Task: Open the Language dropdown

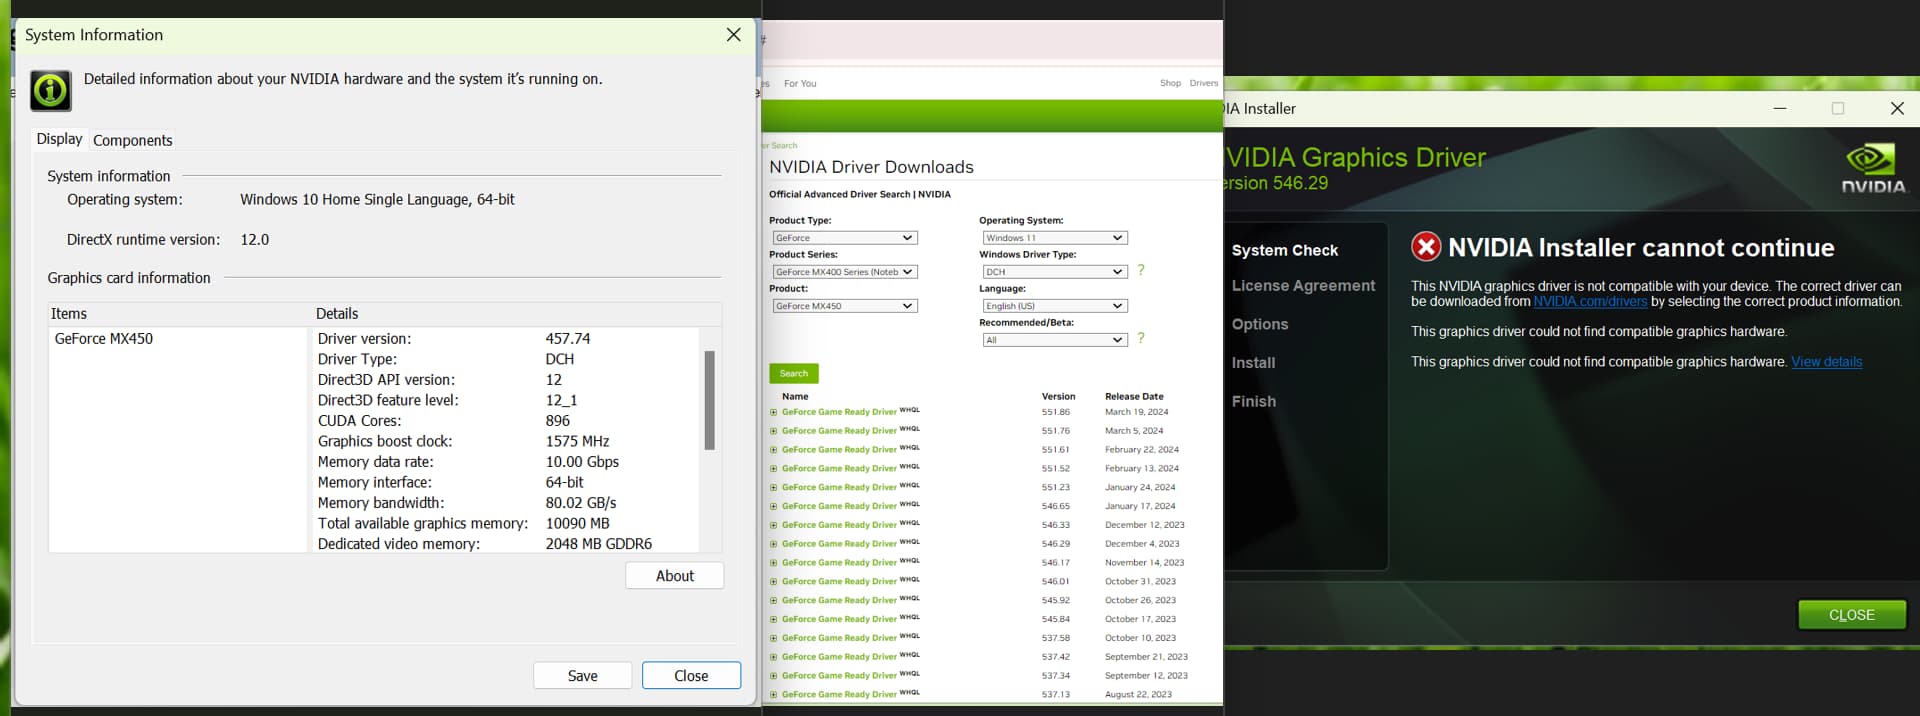Action: click(1054, 306)
